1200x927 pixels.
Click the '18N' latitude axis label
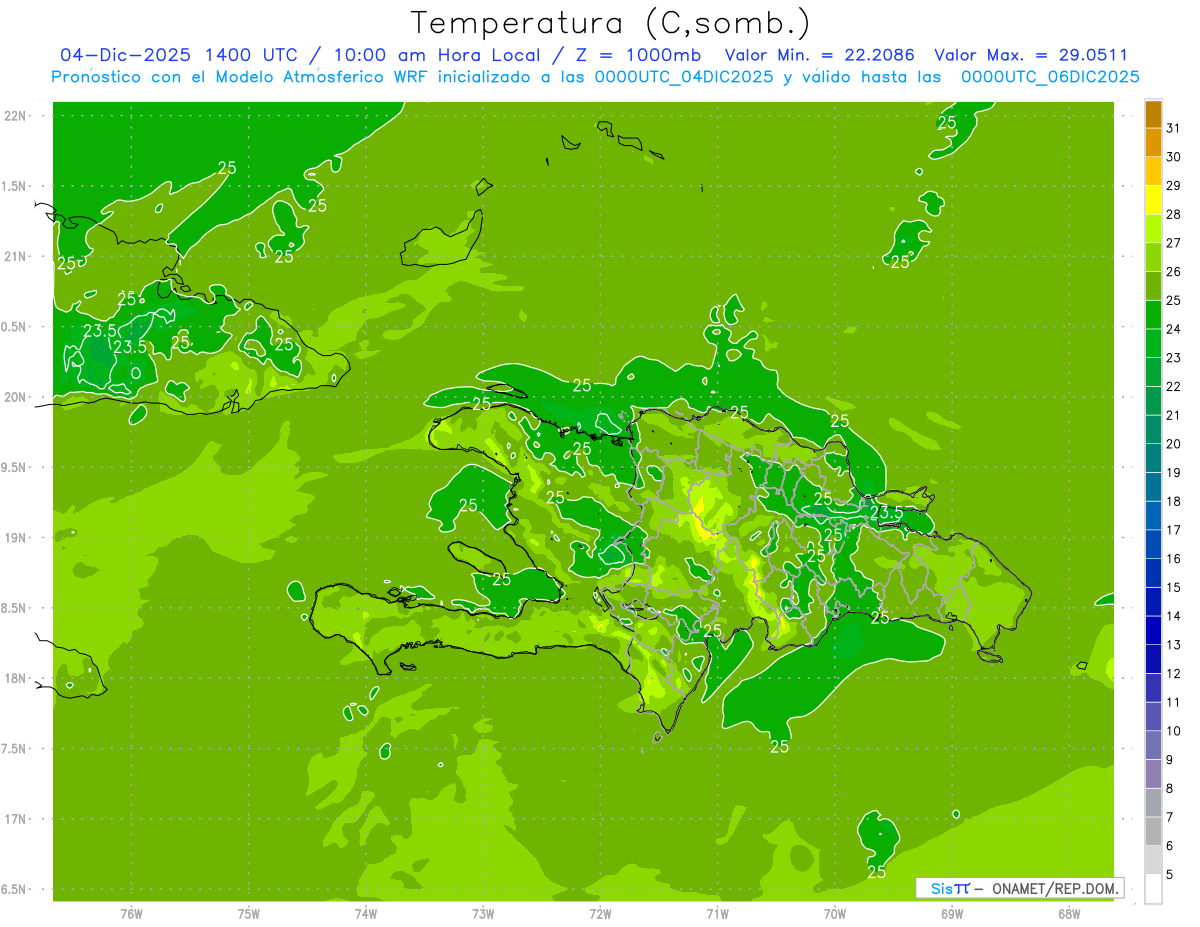(x=17, y=678)
